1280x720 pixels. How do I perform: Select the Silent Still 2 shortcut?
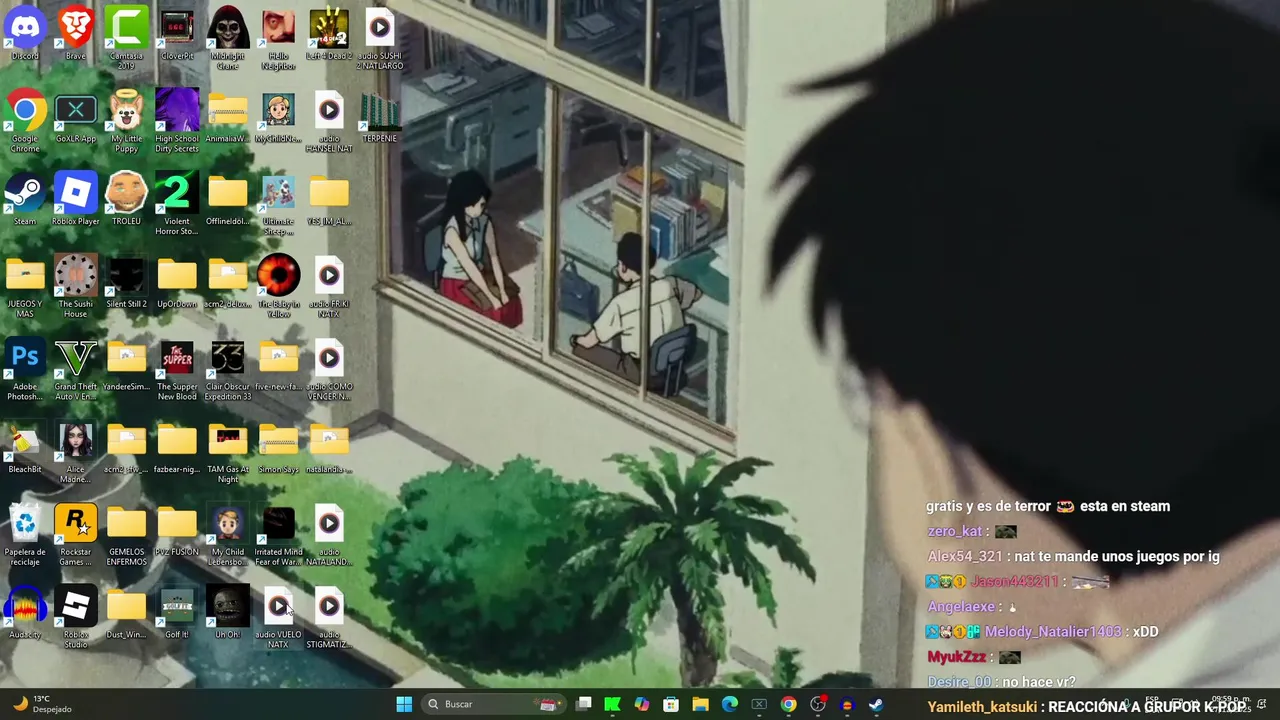coord(126,283)
